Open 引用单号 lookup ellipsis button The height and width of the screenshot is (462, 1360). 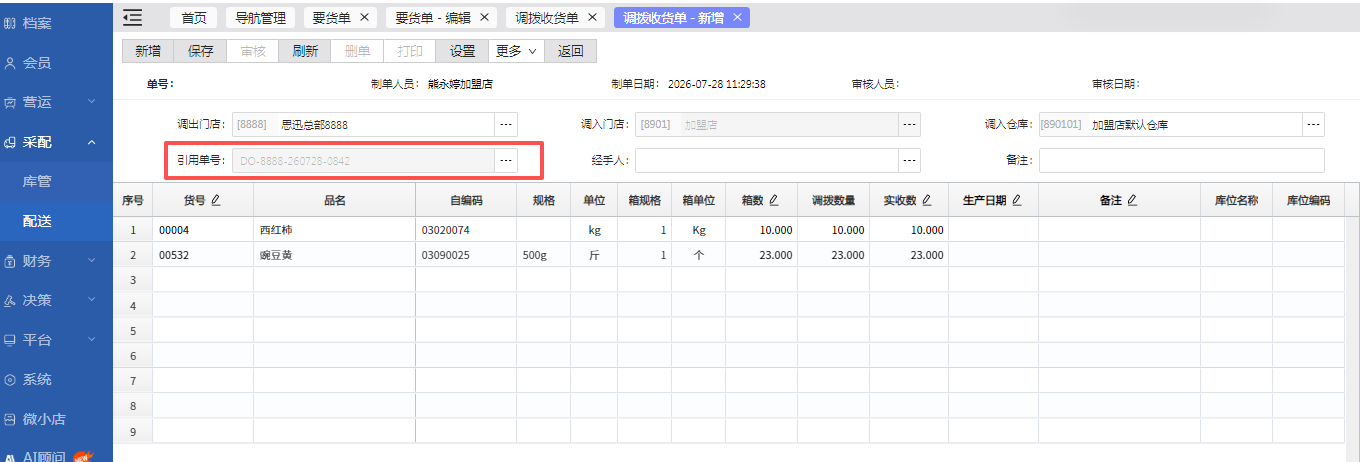(506, 160)
